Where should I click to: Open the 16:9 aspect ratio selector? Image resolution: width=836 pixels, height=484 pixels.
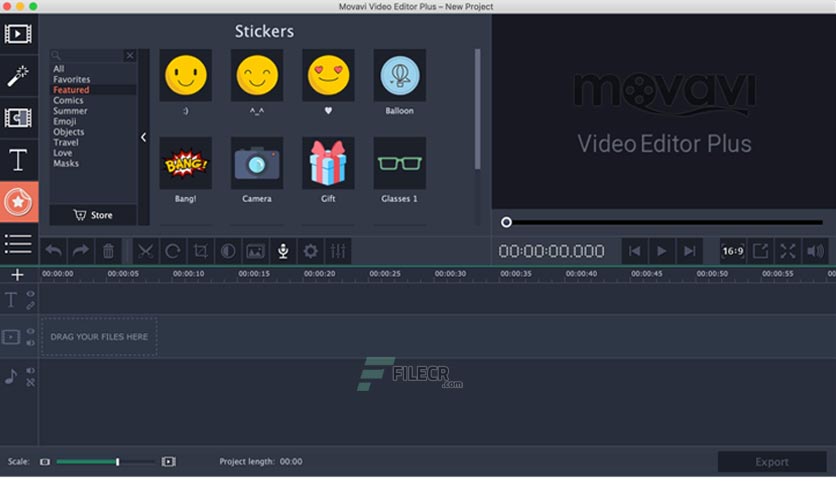click(733, 251)
